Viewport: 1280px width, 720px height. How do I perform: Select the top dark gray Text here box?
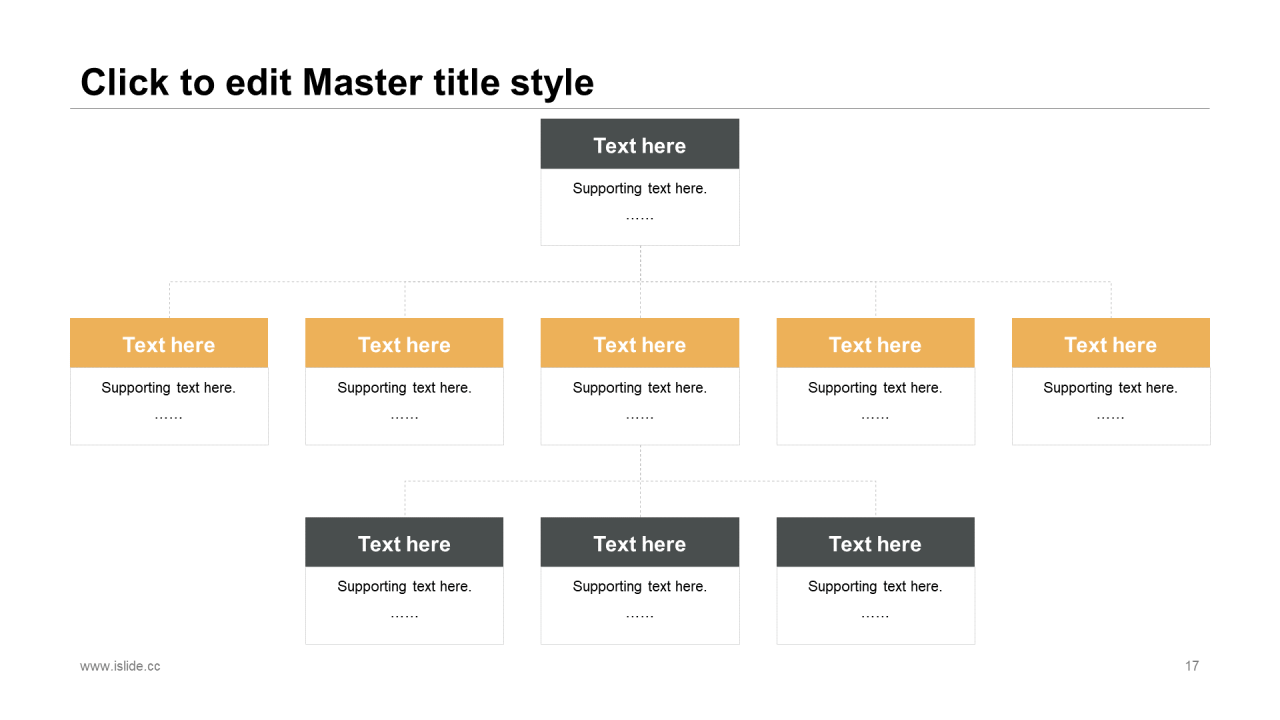tap(640, 145)
